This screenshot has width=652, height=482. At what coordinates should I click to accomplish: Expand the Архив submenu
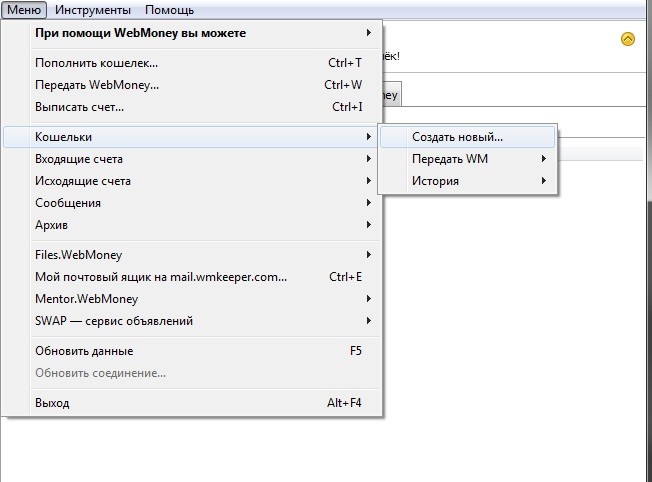click(192, 225)
